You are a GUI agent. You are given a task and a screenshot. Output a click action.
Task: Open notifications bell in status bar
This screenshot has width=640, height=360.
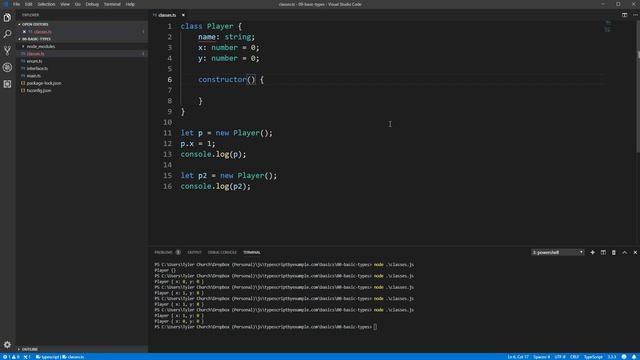634,357
